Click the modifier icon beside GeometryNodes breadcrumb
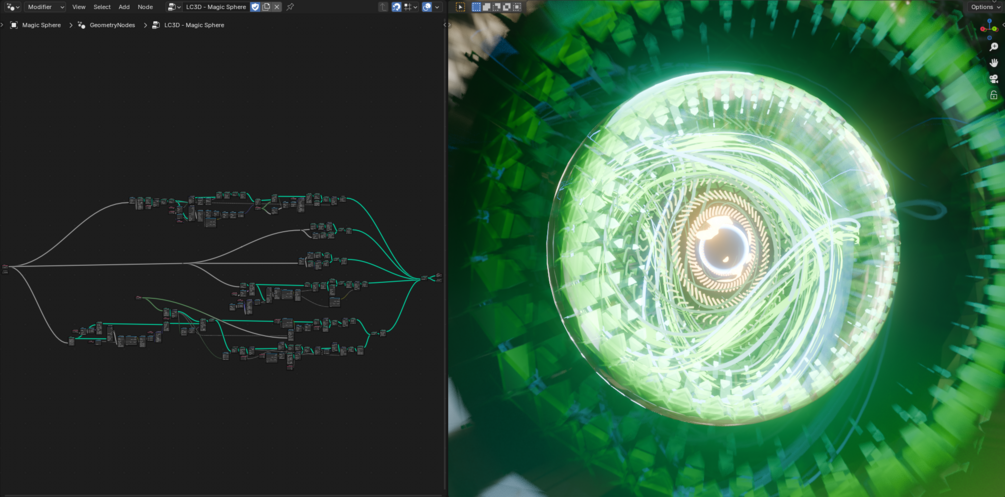 coord(81,25)
